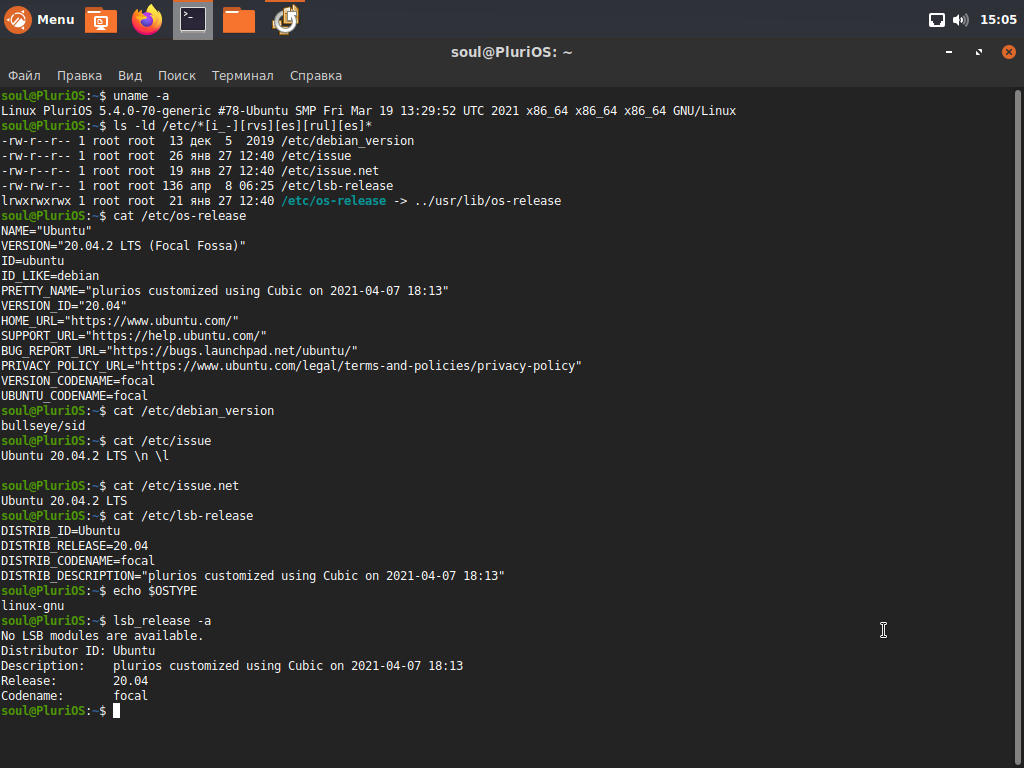Click the VERSION_CODENAME=focal line
1024x768 pixels.
tap(78, 381)
